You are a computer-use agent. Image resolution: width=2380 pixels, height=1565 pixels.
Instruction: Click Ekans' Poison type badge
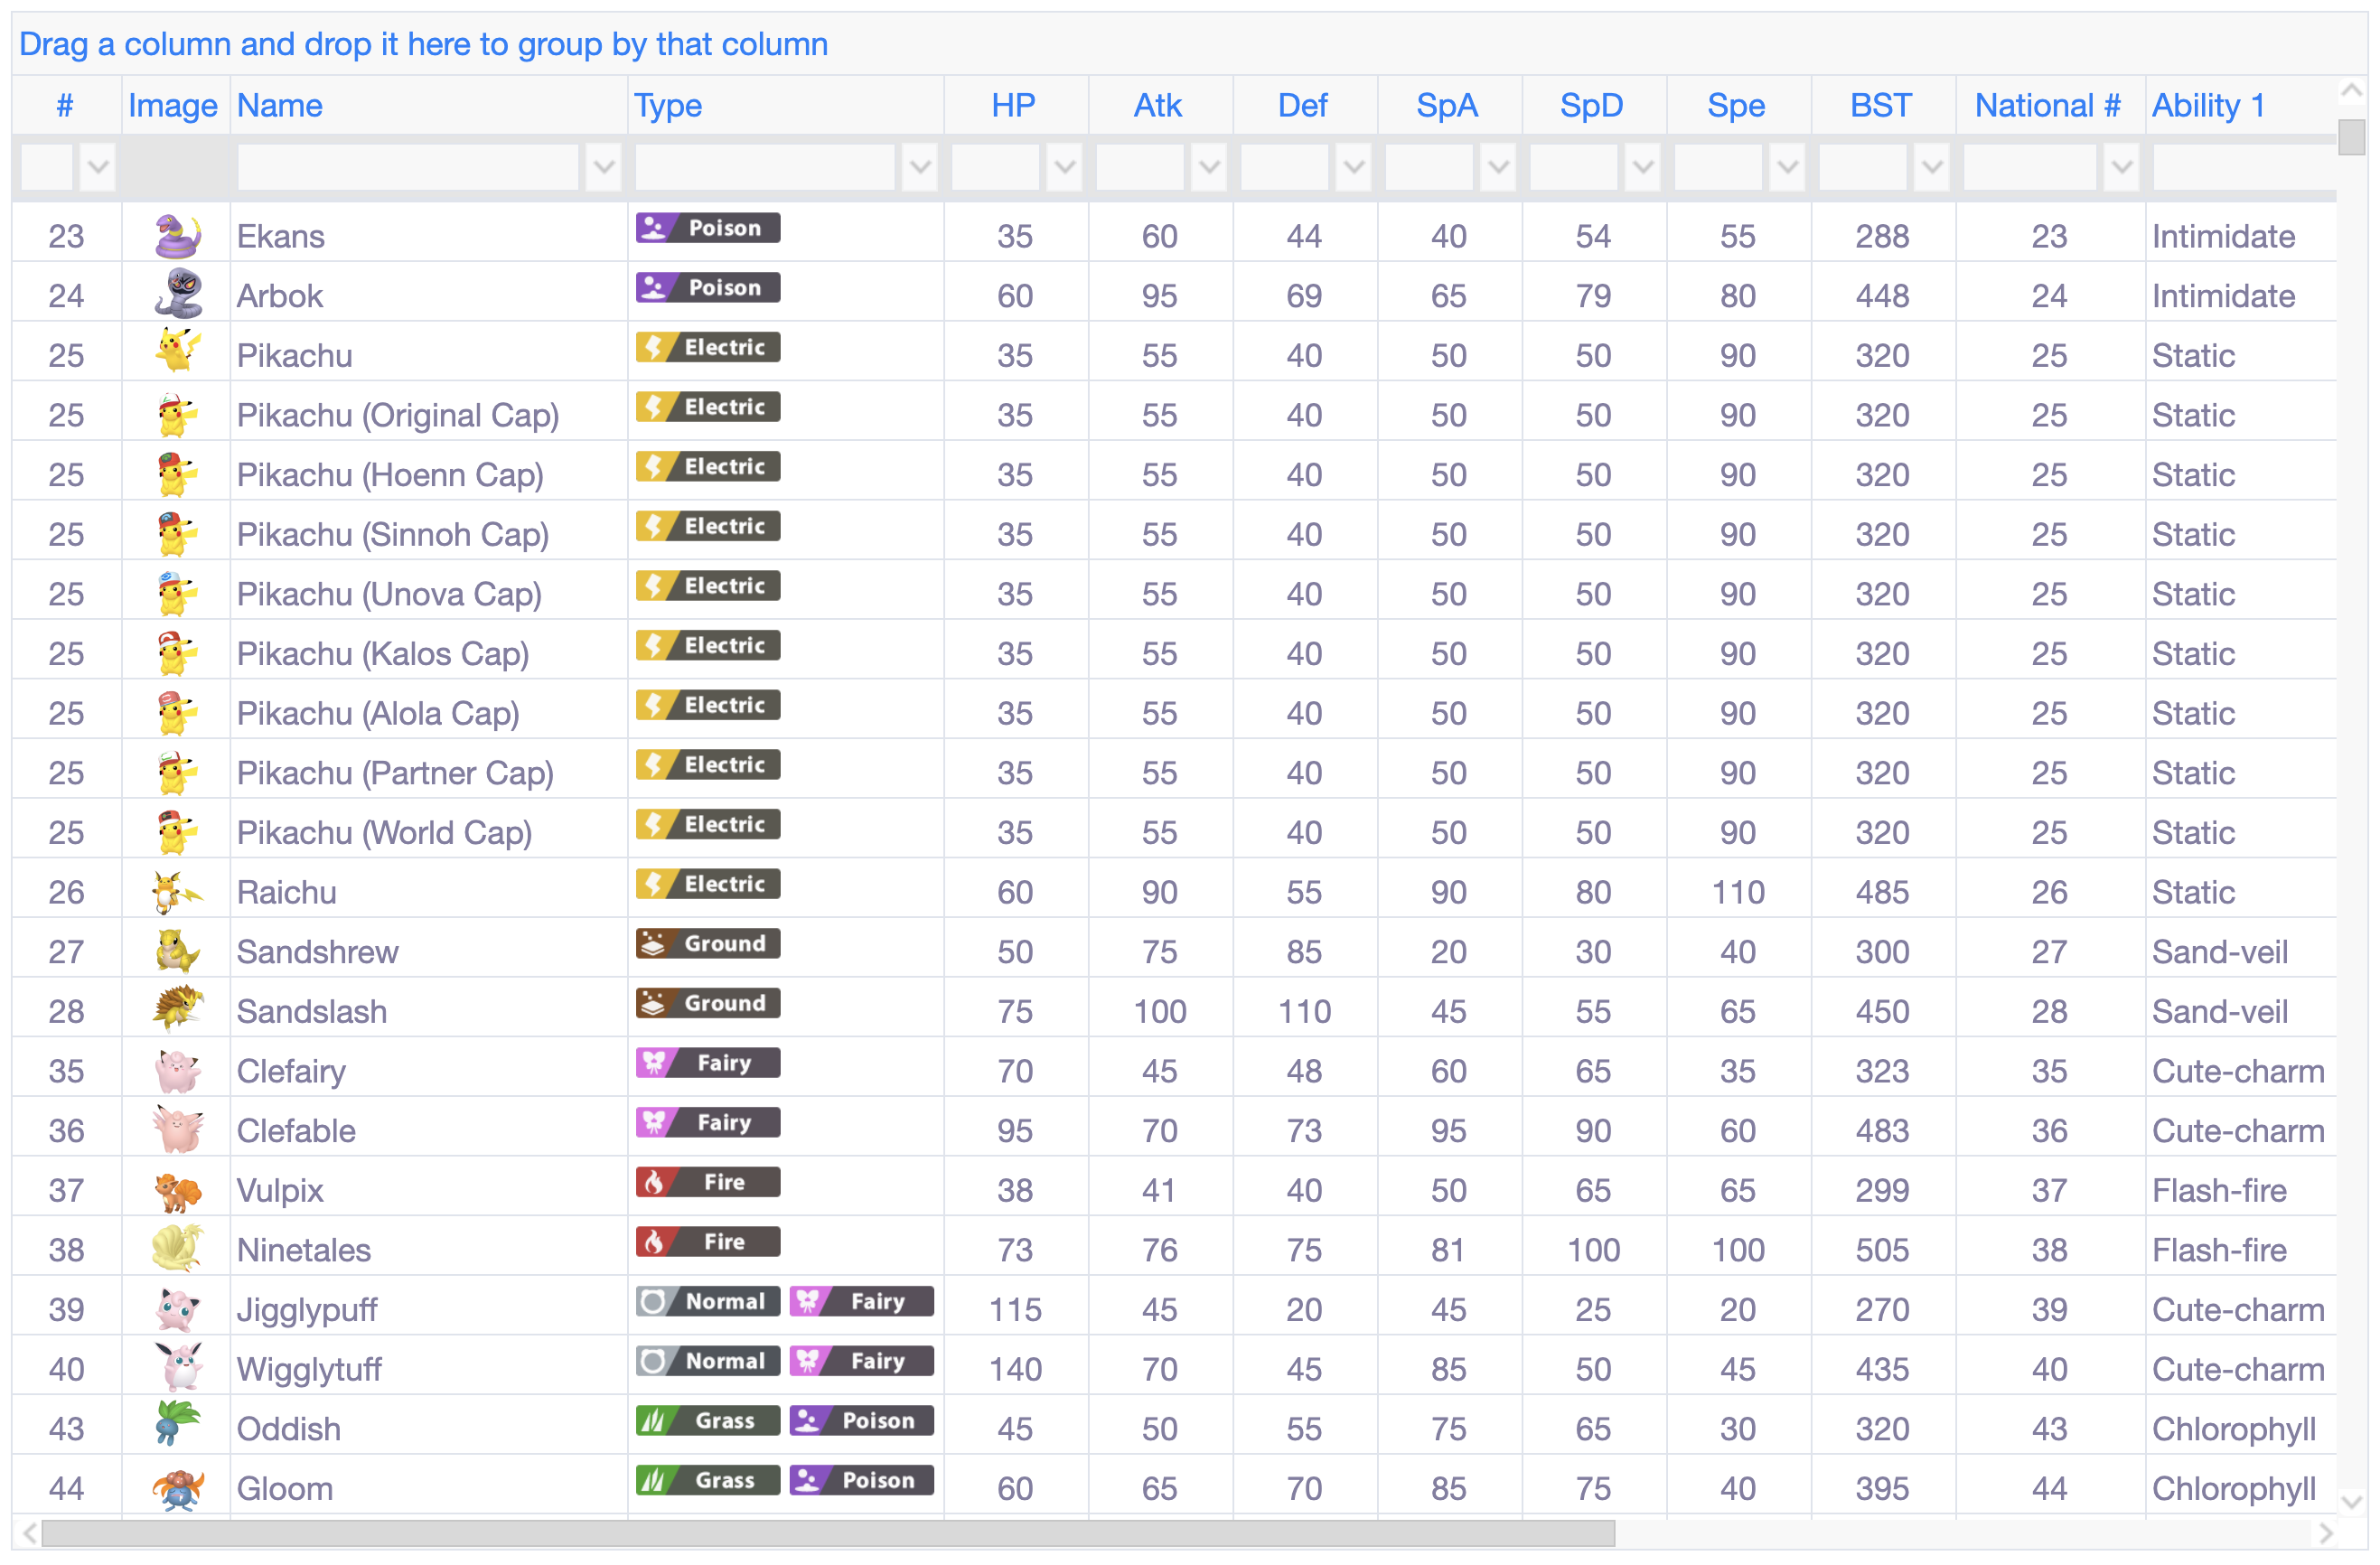(x=708, y=228)
